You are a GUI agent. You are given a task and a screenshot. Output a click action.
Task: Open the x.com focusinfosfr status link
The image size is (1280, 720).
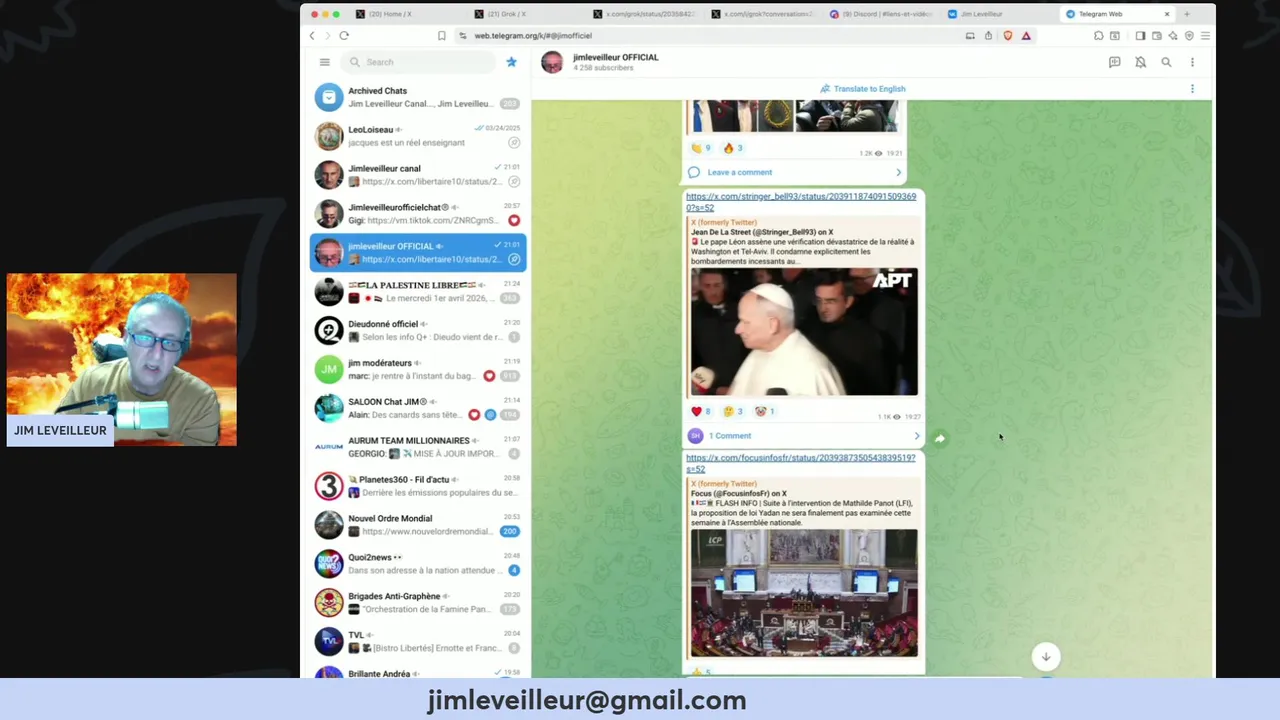tap(800, 463)
